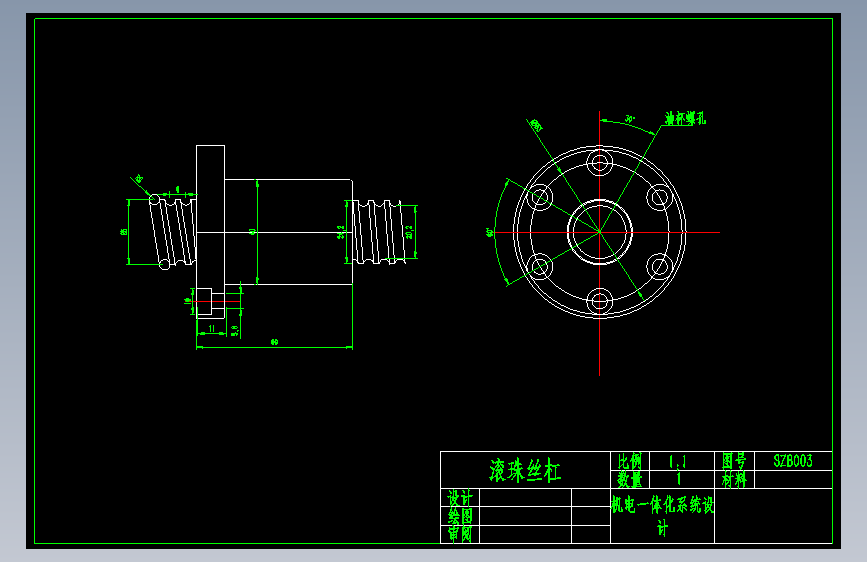867x562 pixels.
Task: Click the center bore circle of the flange
Action: 599,232
